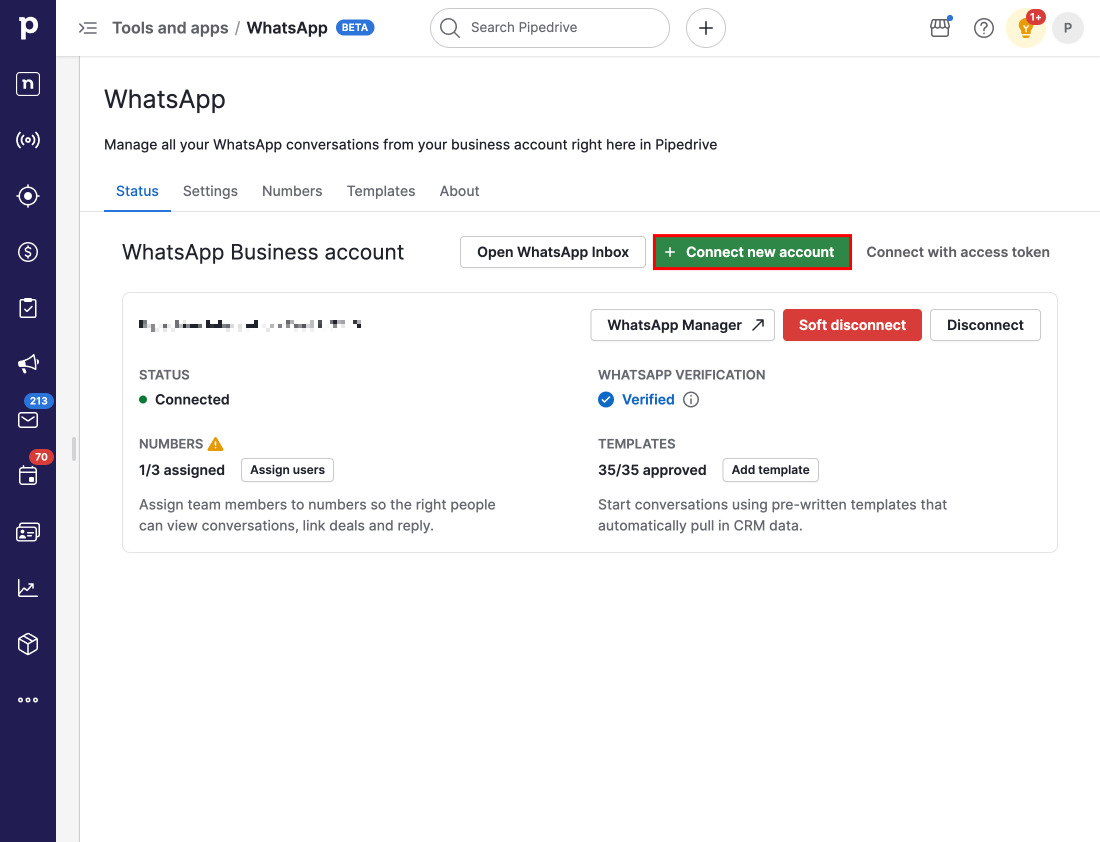Switch to the Status tab
The width and height of the screenshot is (1100, 842).
tap(138, 191)
